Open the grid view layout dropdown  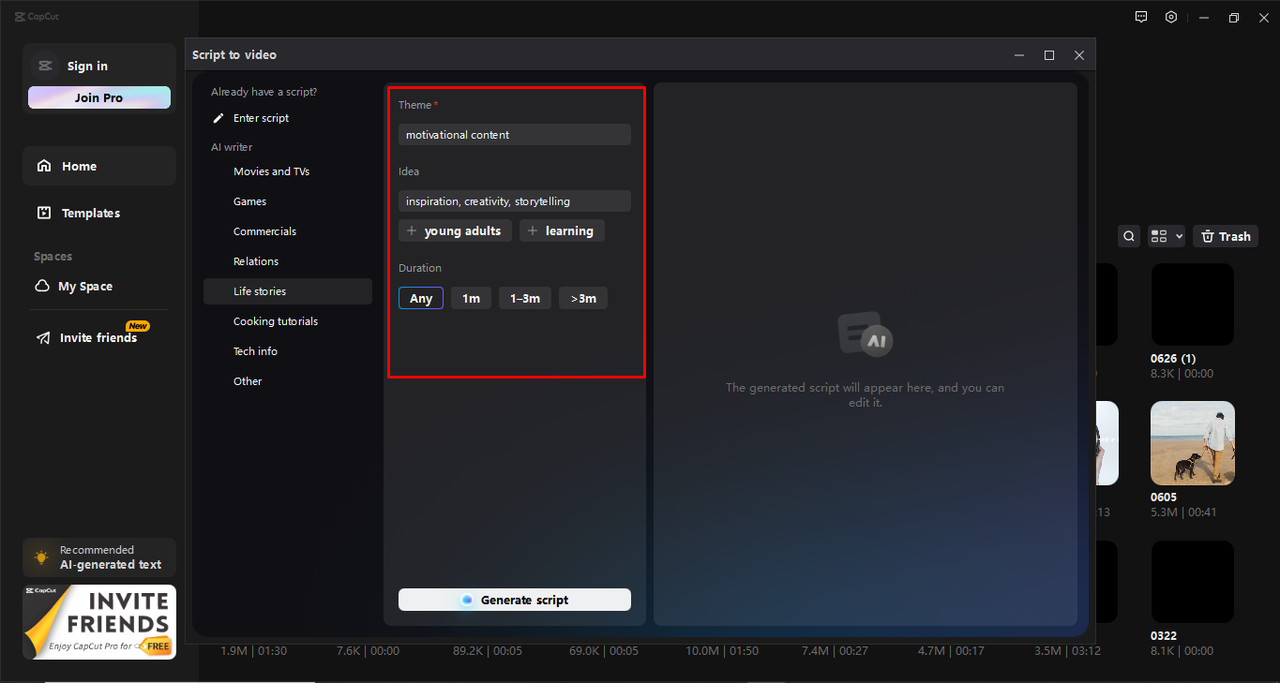pos(1166,236)
